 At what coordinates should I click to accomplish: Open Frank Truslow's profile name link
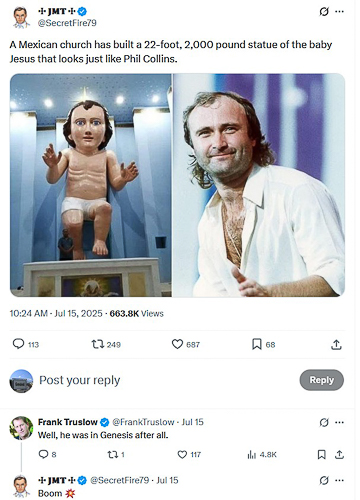(x=67, y=422)
